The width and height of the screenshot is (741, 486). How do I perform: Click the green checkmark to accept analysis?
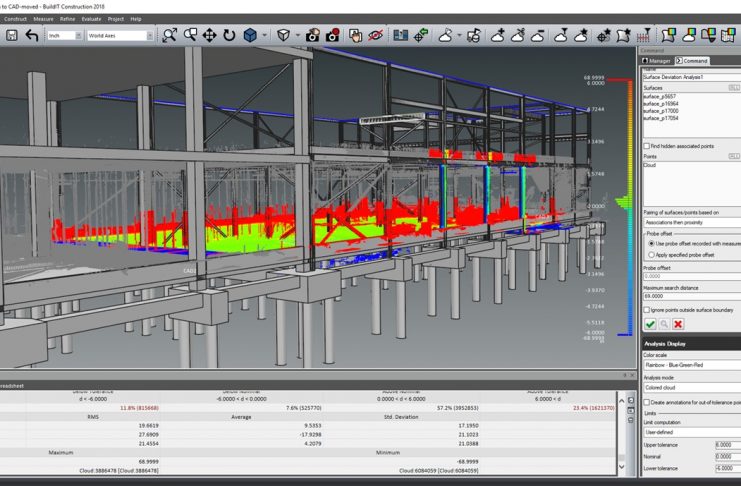click(x=650, y=324)
